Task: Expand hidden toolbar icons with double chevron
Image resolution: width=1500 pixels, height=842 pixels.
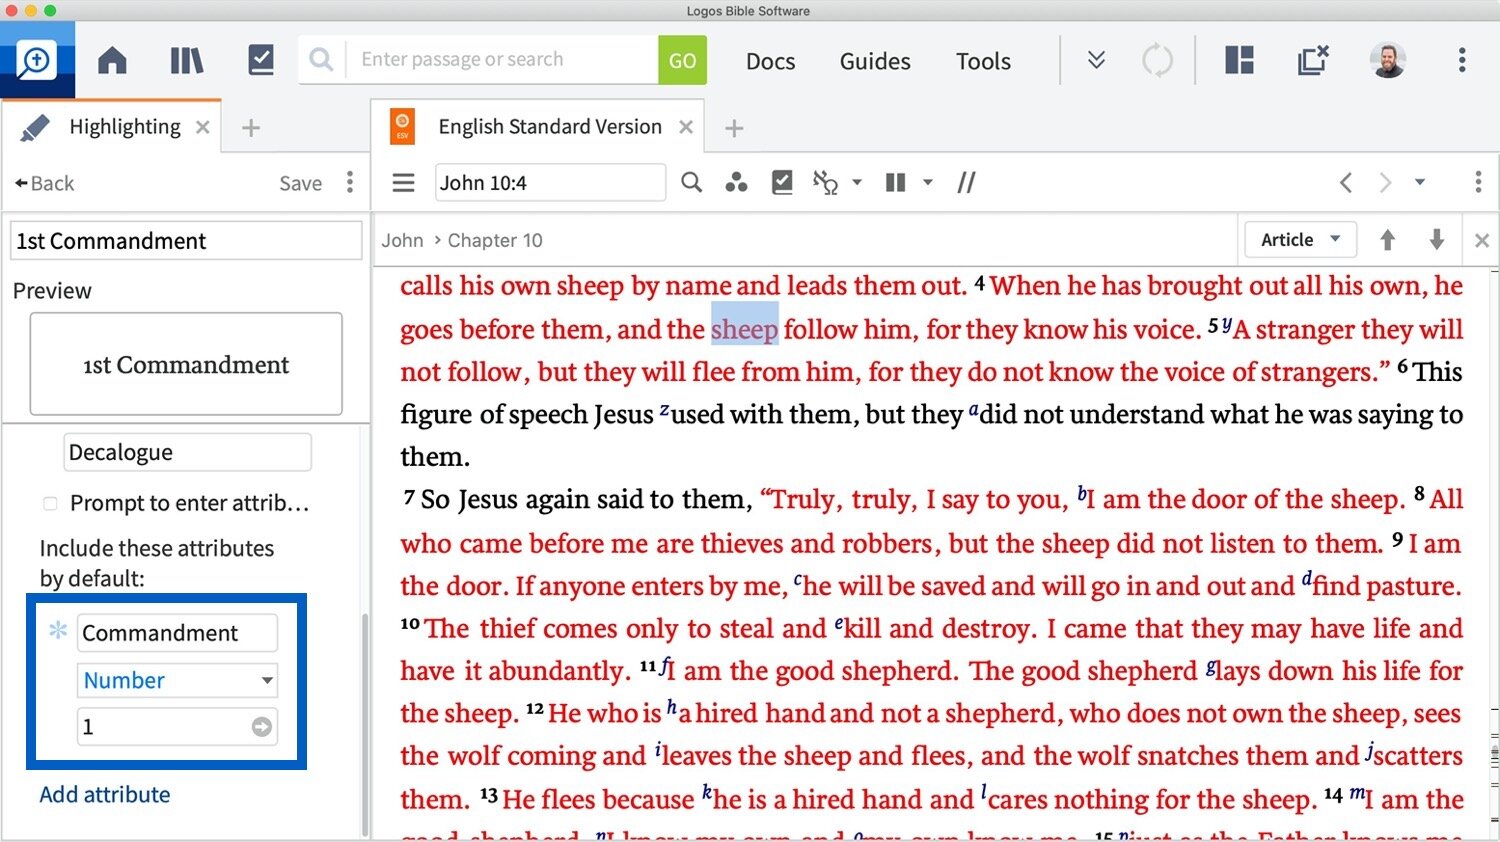Action: coord(1095,60)
